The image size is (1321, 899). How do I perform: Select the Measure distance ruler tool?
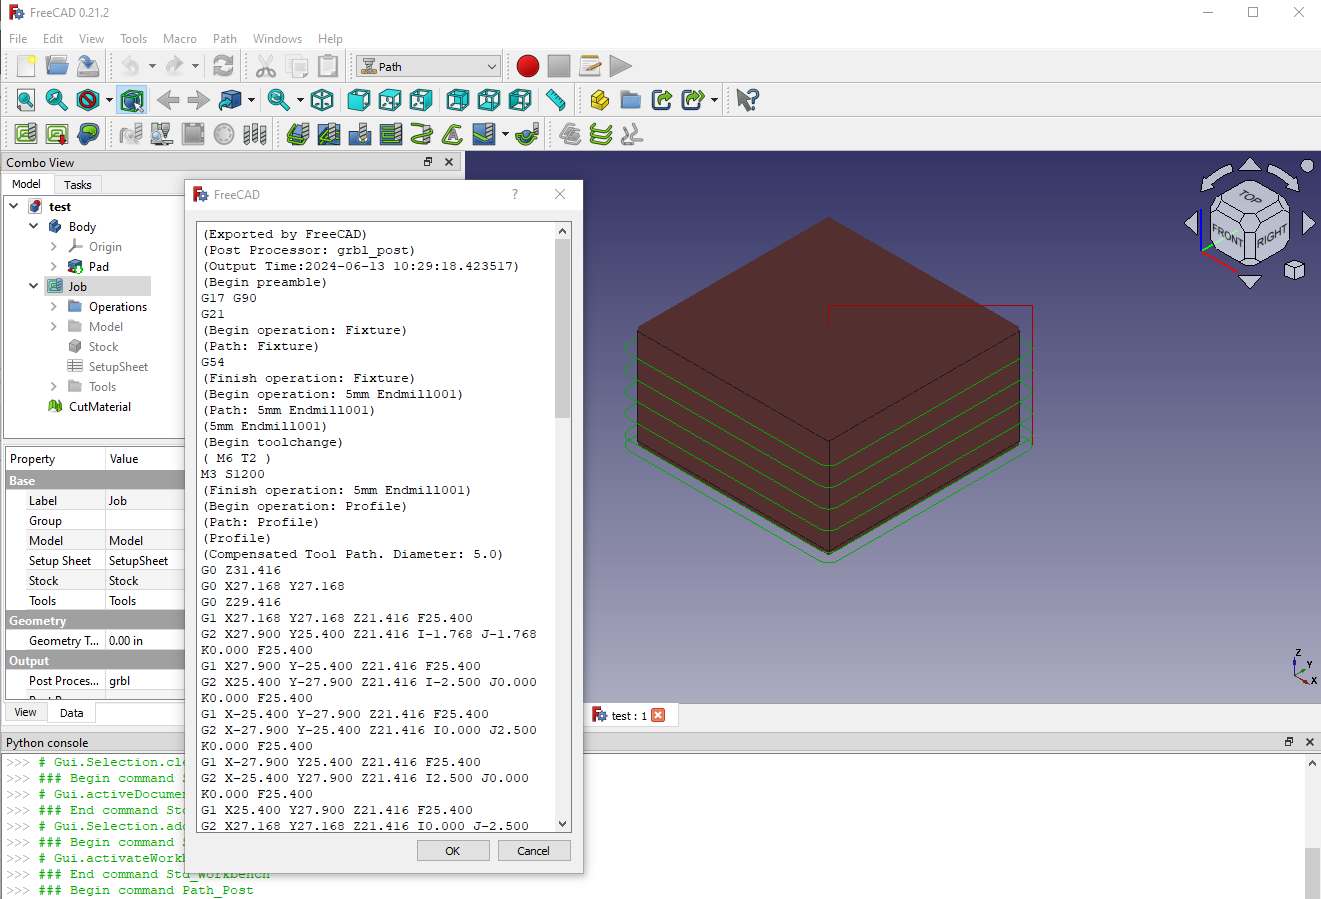(556, 100)
